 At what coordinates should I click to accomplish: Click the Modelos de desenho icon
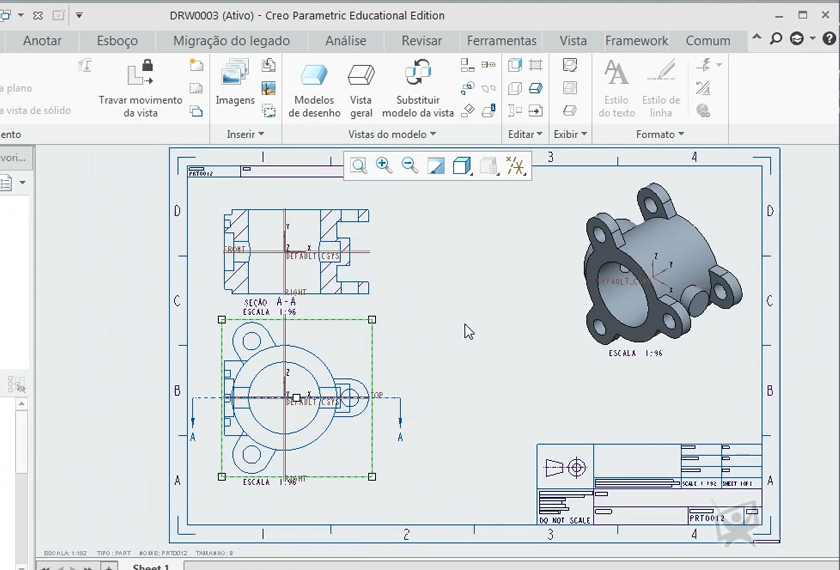tap(314, 76)
